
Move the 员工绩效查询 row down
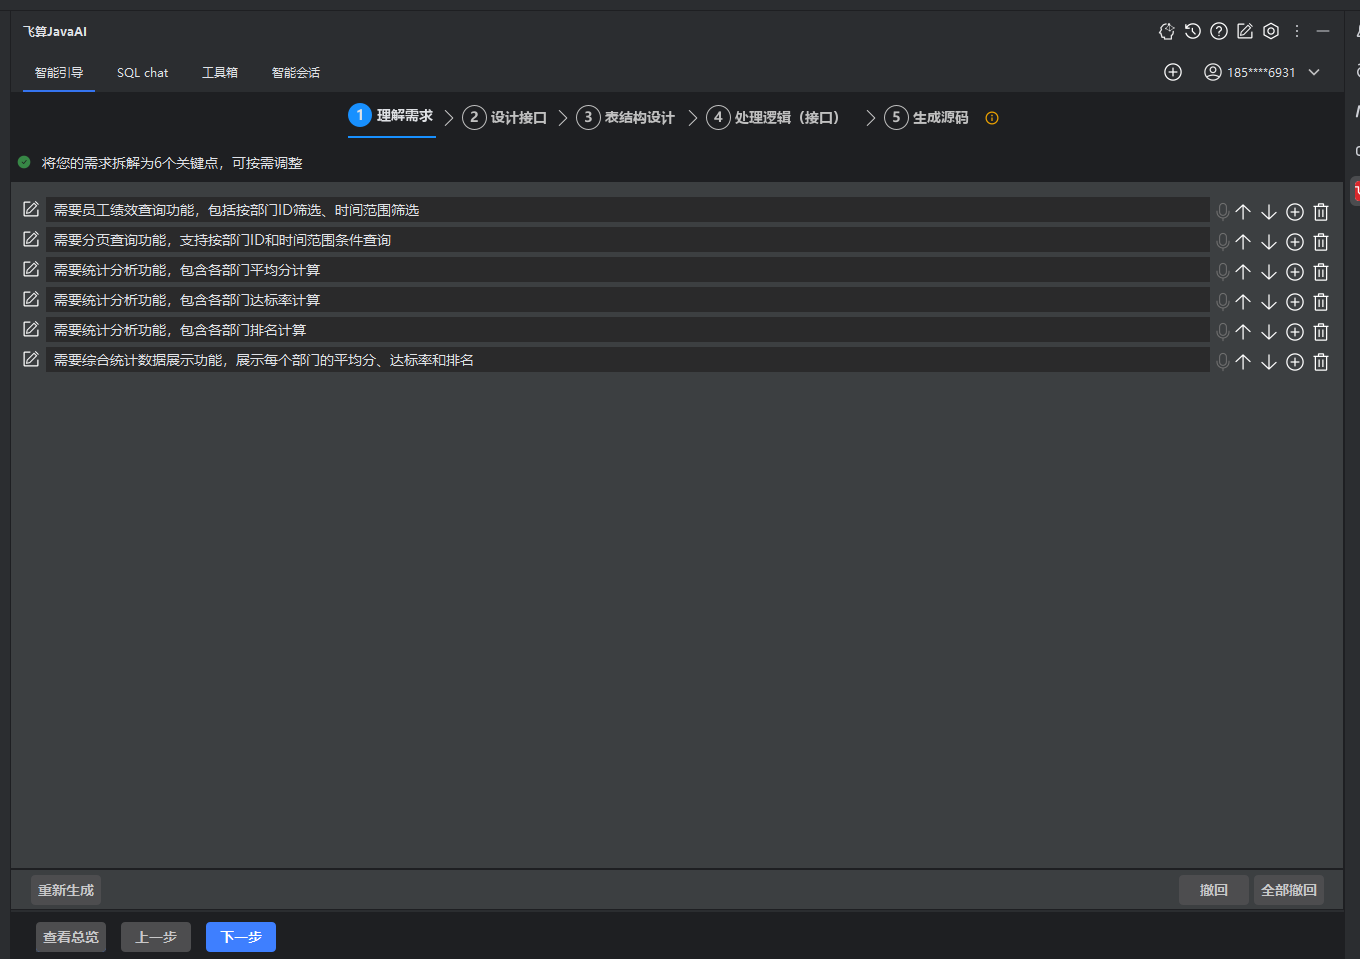(x=1269, y=212)
